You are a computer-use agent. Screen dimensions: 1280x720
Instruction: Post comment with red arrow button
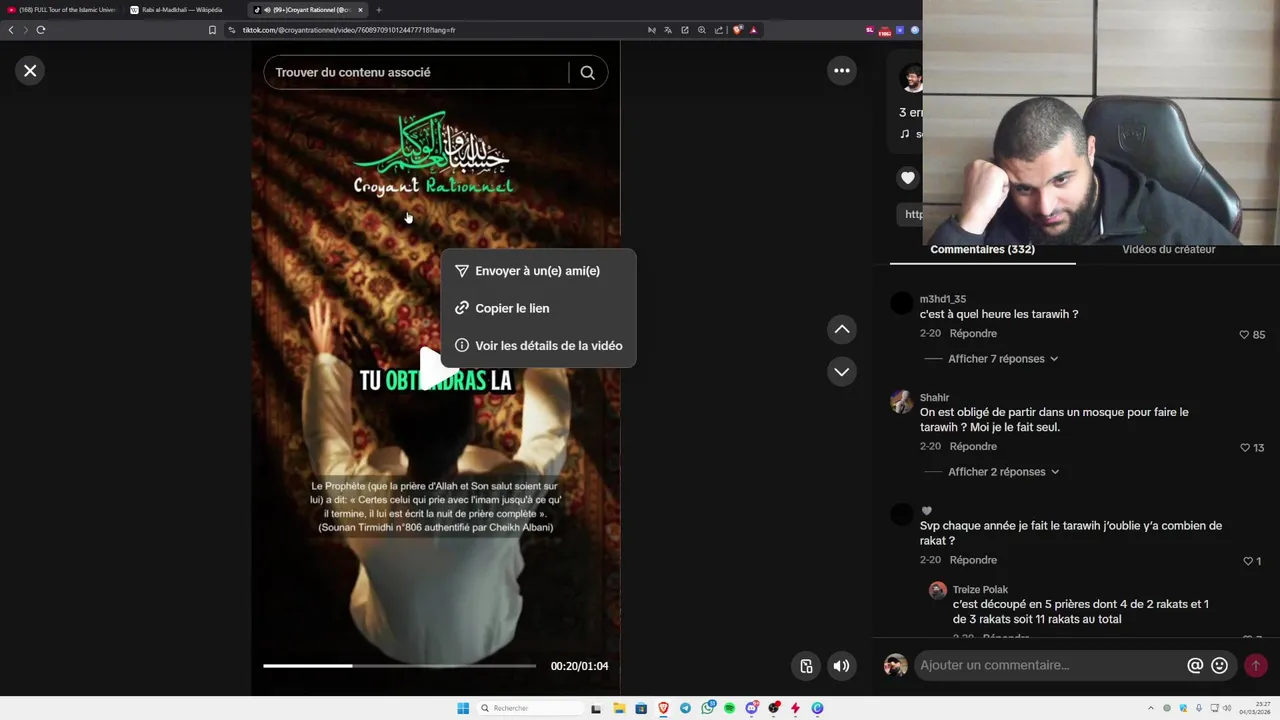pyautogui.click(x=1256, y=665)
